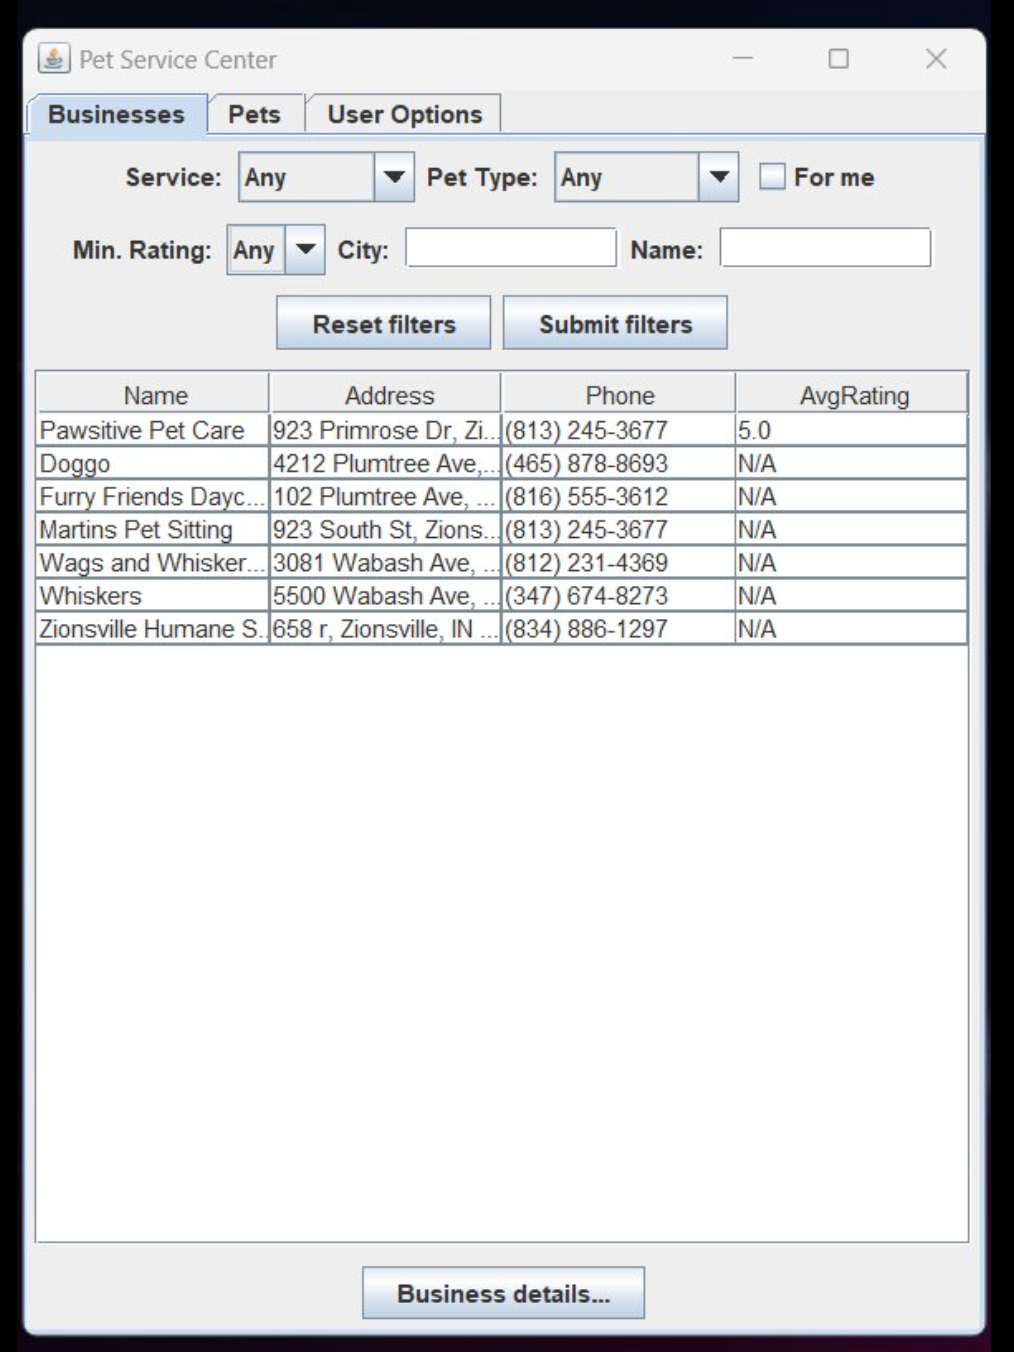
Task: Open the User Options tab
Action: (404, 114)
